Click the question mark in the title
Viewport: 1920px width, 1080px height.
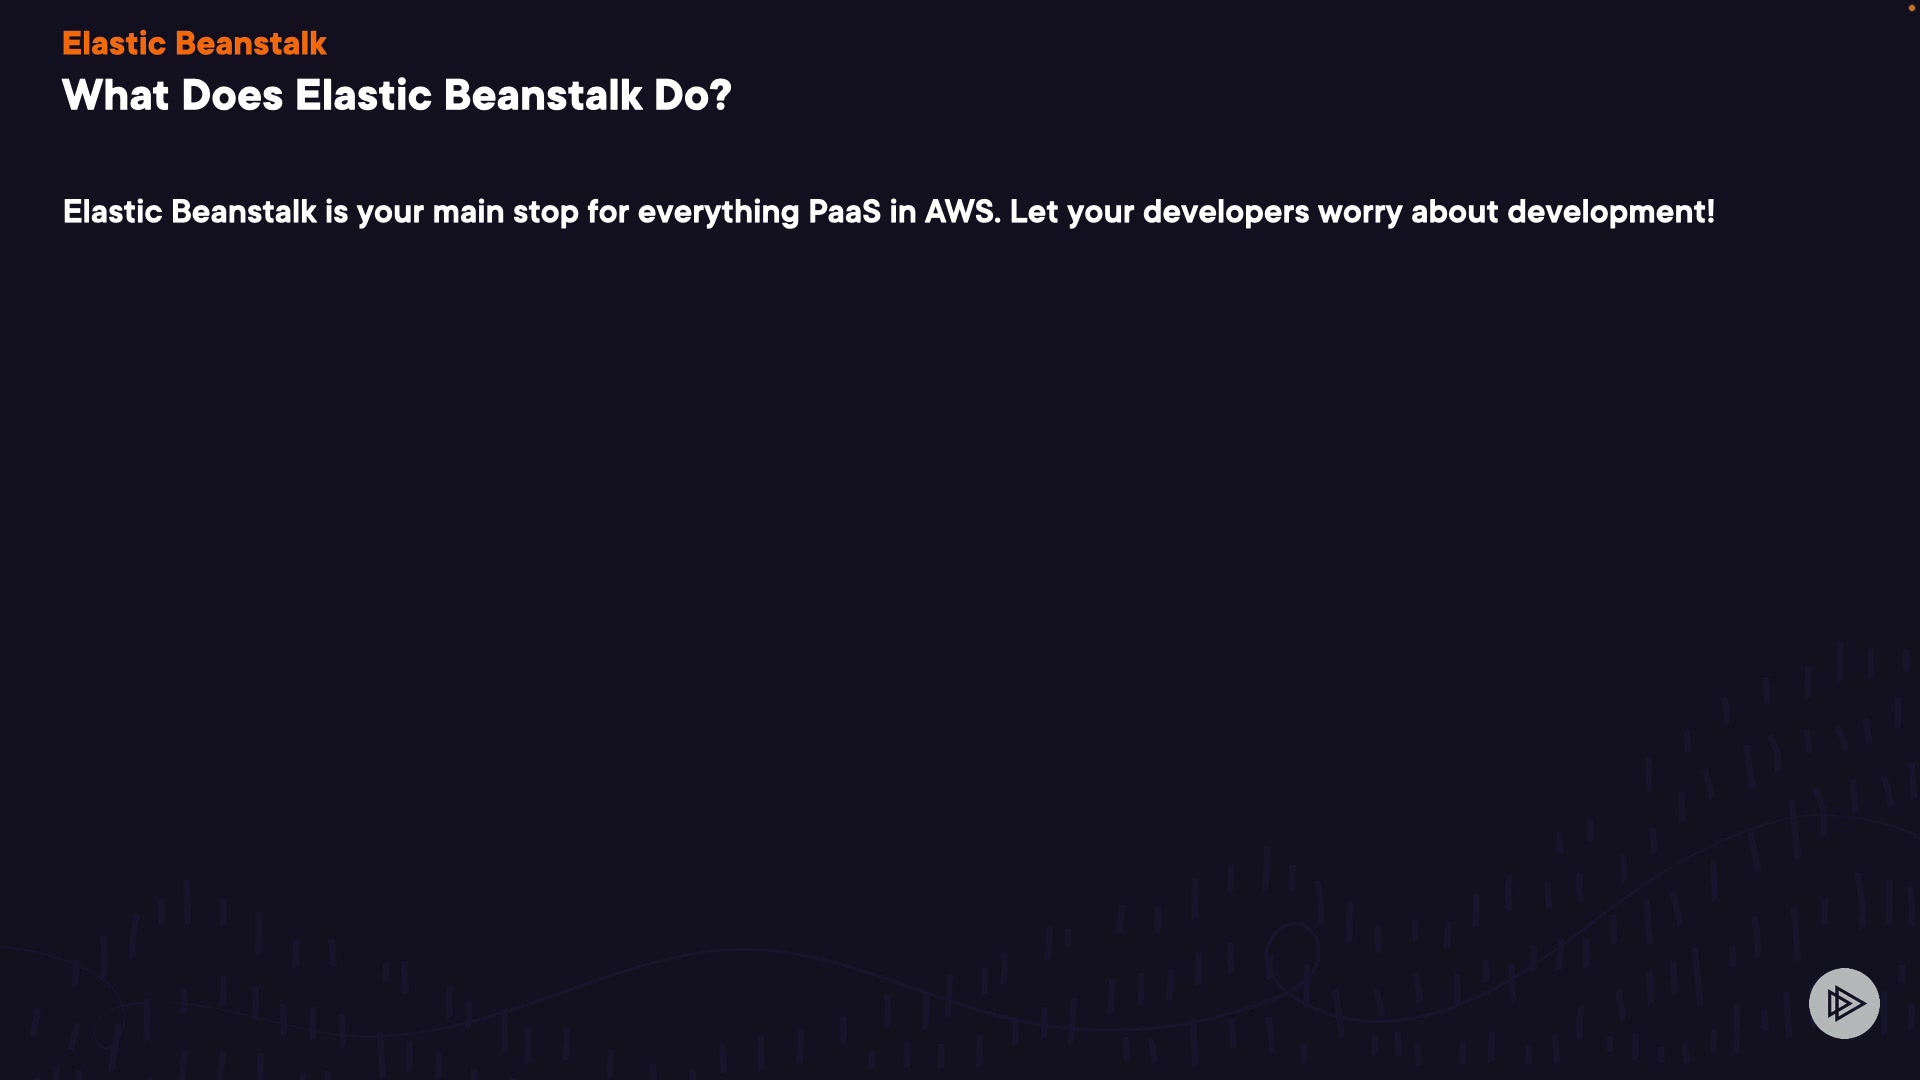coord(720,96)
